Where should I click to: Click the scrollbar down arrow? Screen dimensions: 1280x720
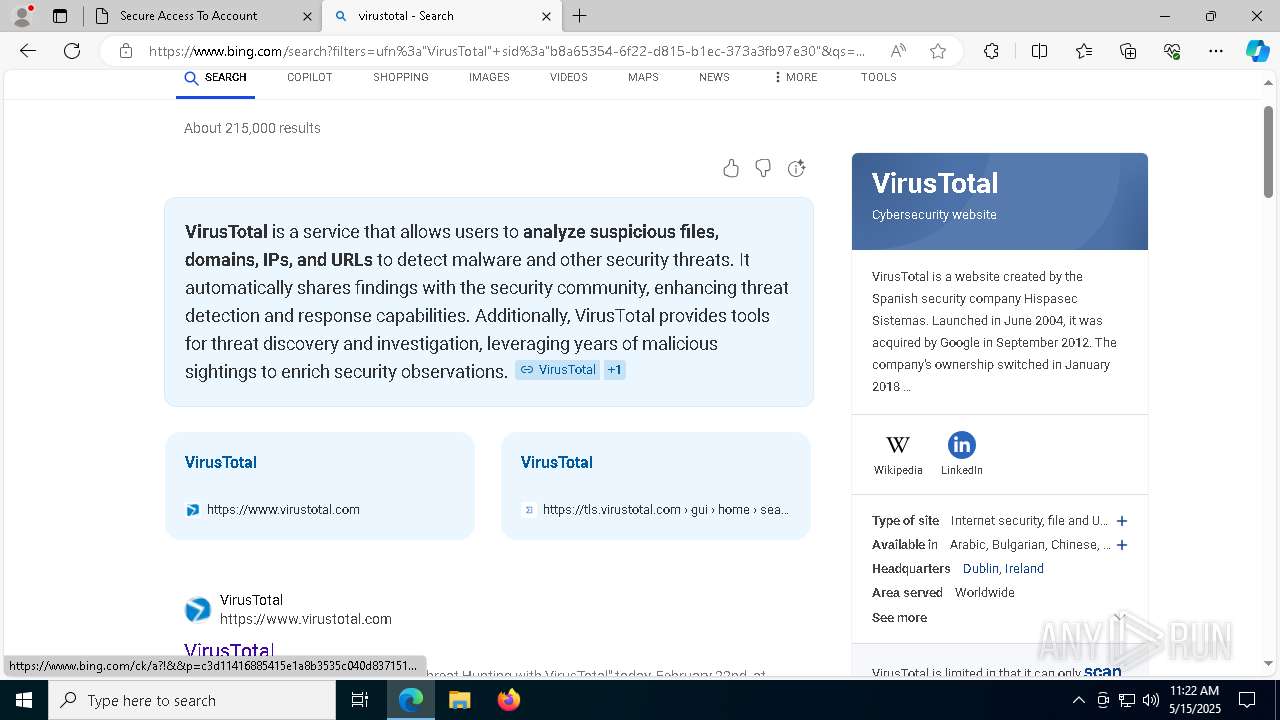point(1269,663)
